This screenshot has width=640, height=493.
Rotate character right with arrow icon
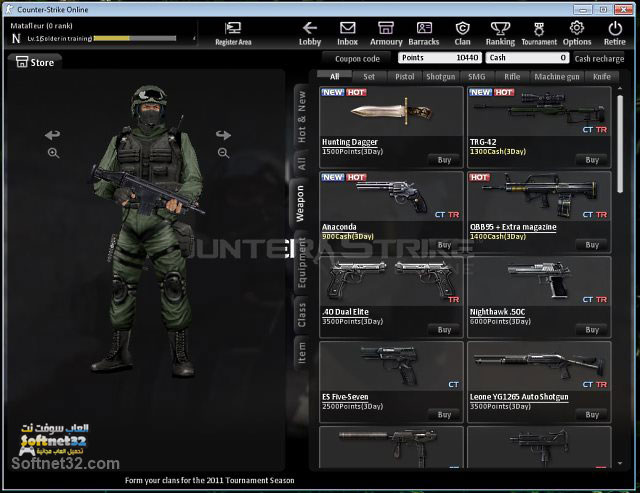[223, 134]
